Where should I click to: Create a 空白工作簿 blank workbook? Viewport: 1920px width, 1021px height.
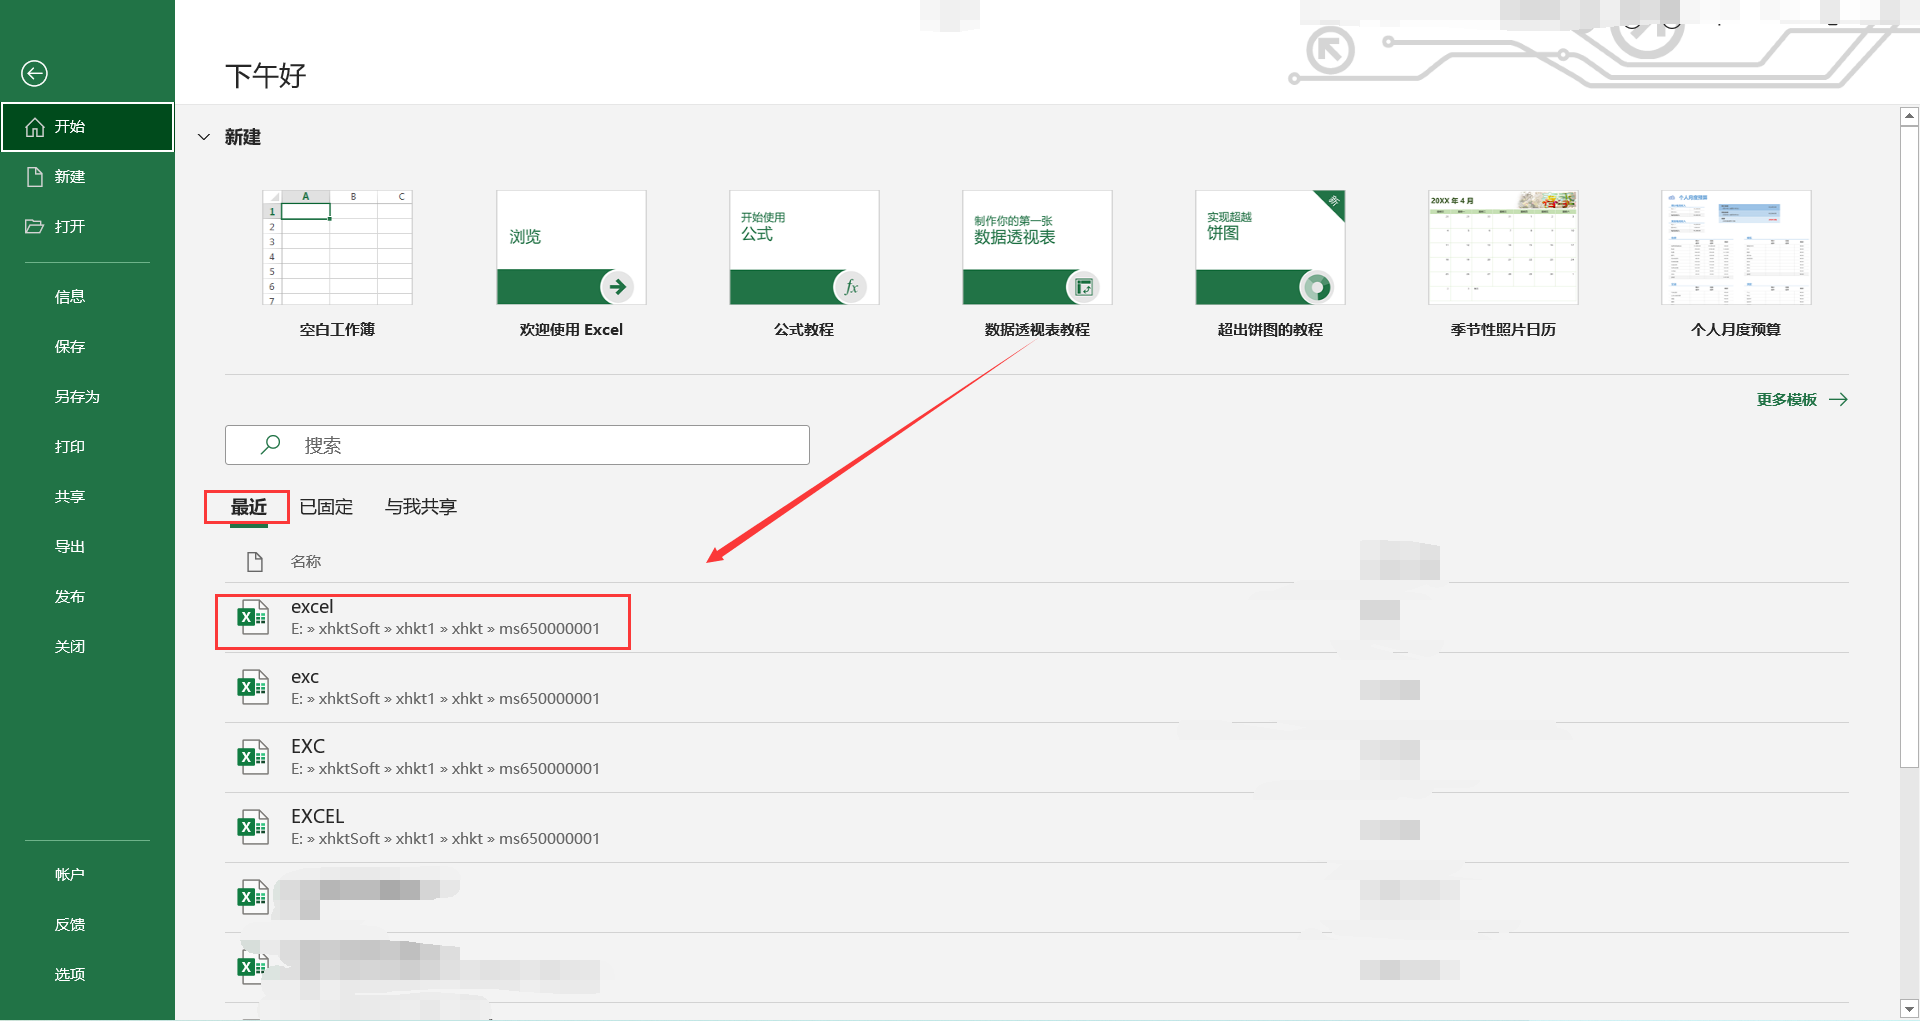pyautogui.click(x=337, y=264)
